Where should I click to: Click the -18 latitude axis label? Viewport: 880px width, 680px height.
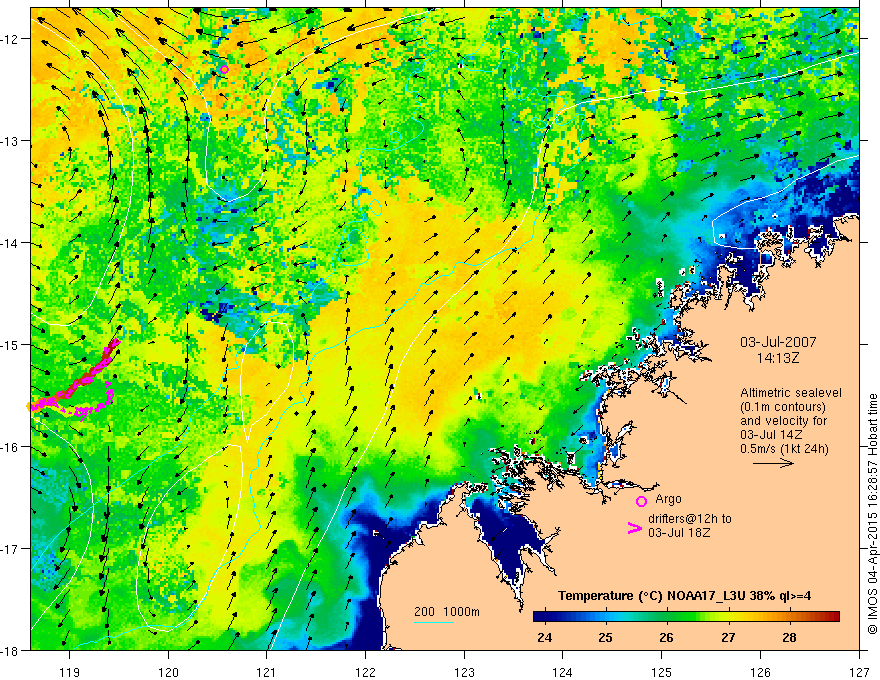point(11,651)
